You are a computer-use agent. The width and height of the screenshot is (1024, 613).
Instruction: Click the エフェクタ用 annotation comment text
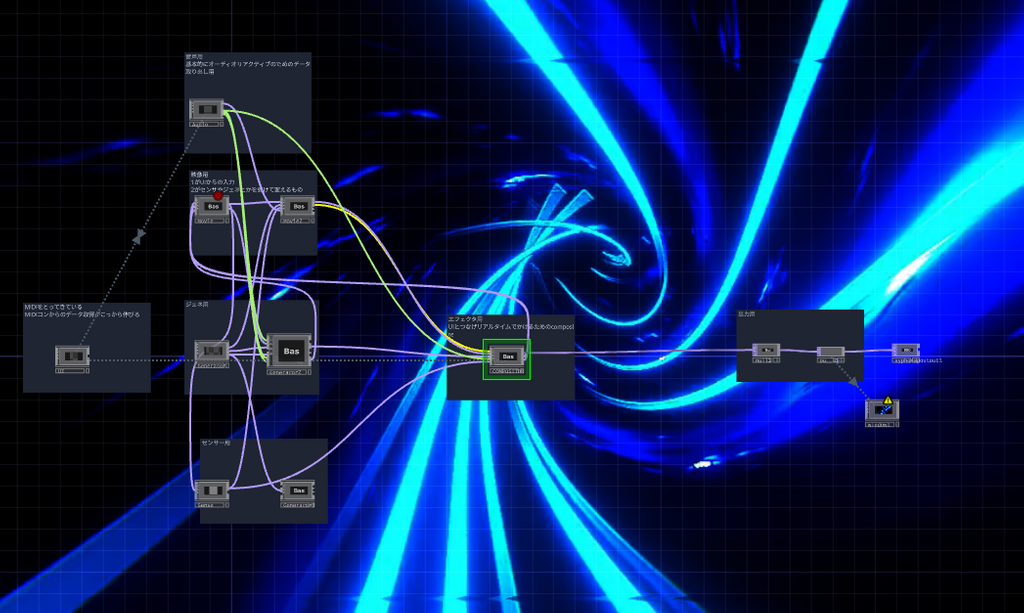tap(510, 327)
